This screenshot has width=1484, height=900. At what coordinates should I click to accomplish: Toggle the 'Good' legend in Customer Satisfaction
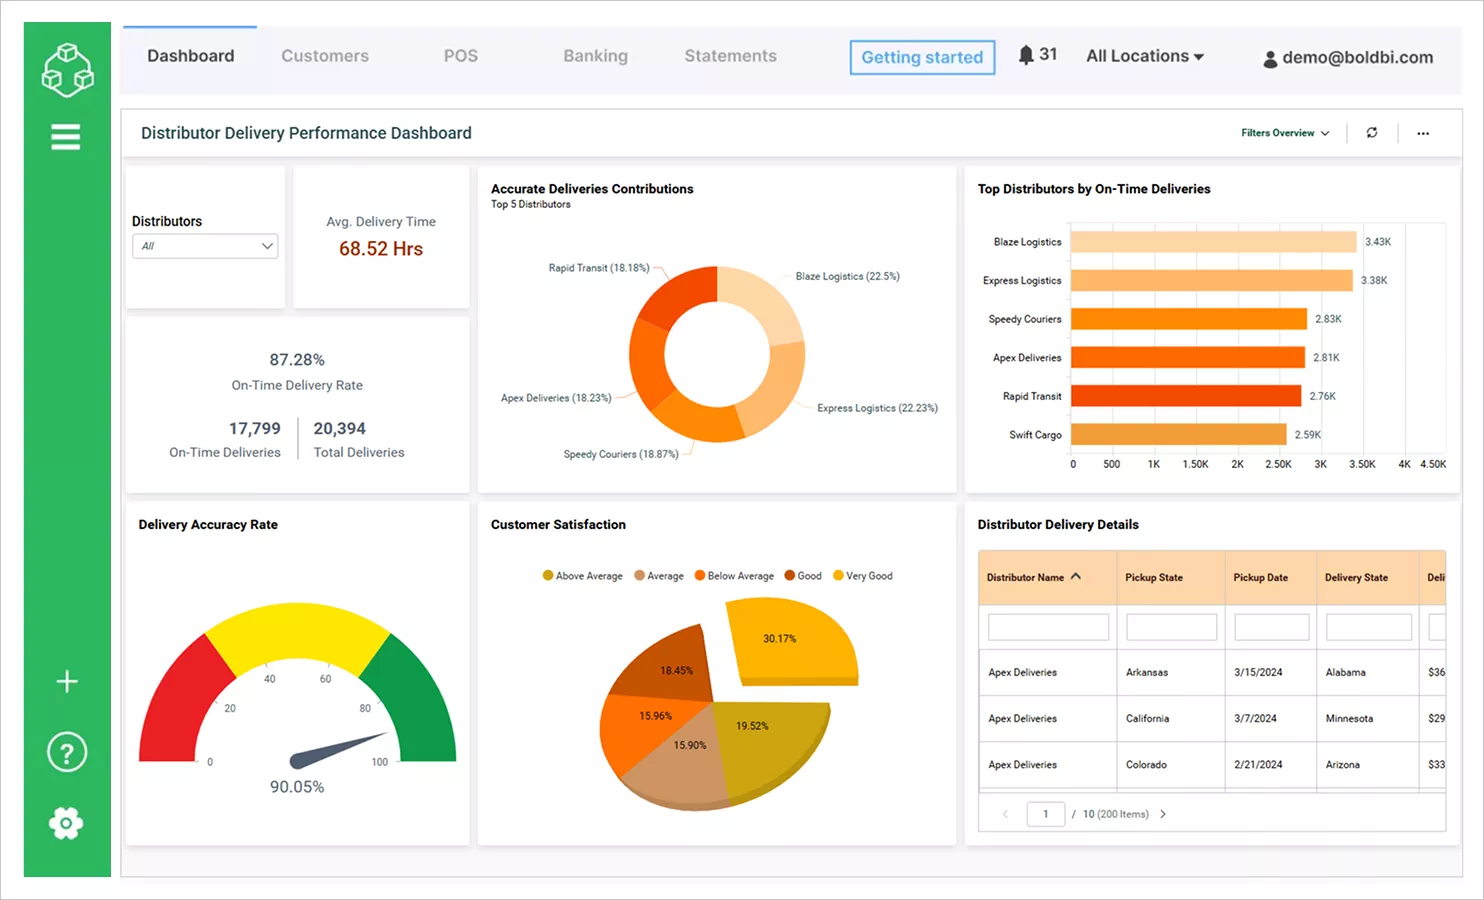(x=803, y=575)
